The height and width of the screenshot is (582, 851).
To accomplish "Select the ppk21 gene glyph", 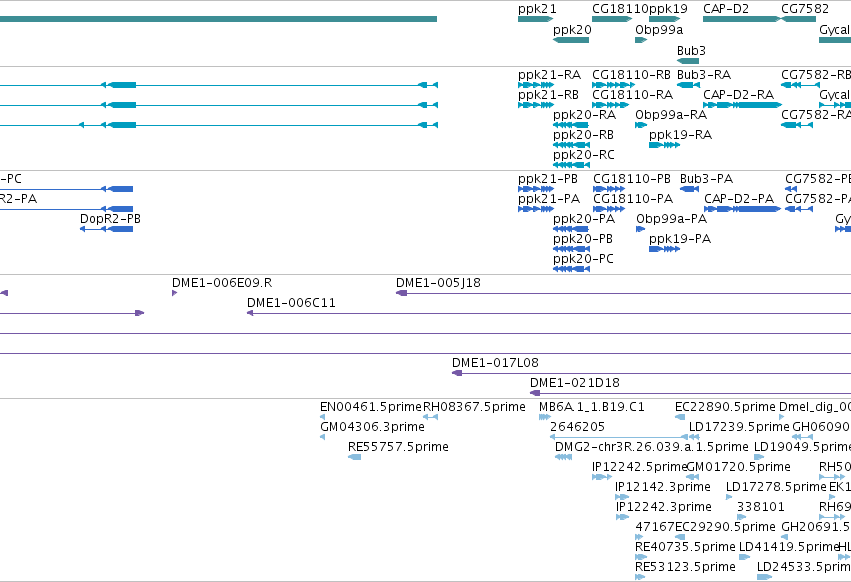I will pyautogui.click(x=535, y=19).
